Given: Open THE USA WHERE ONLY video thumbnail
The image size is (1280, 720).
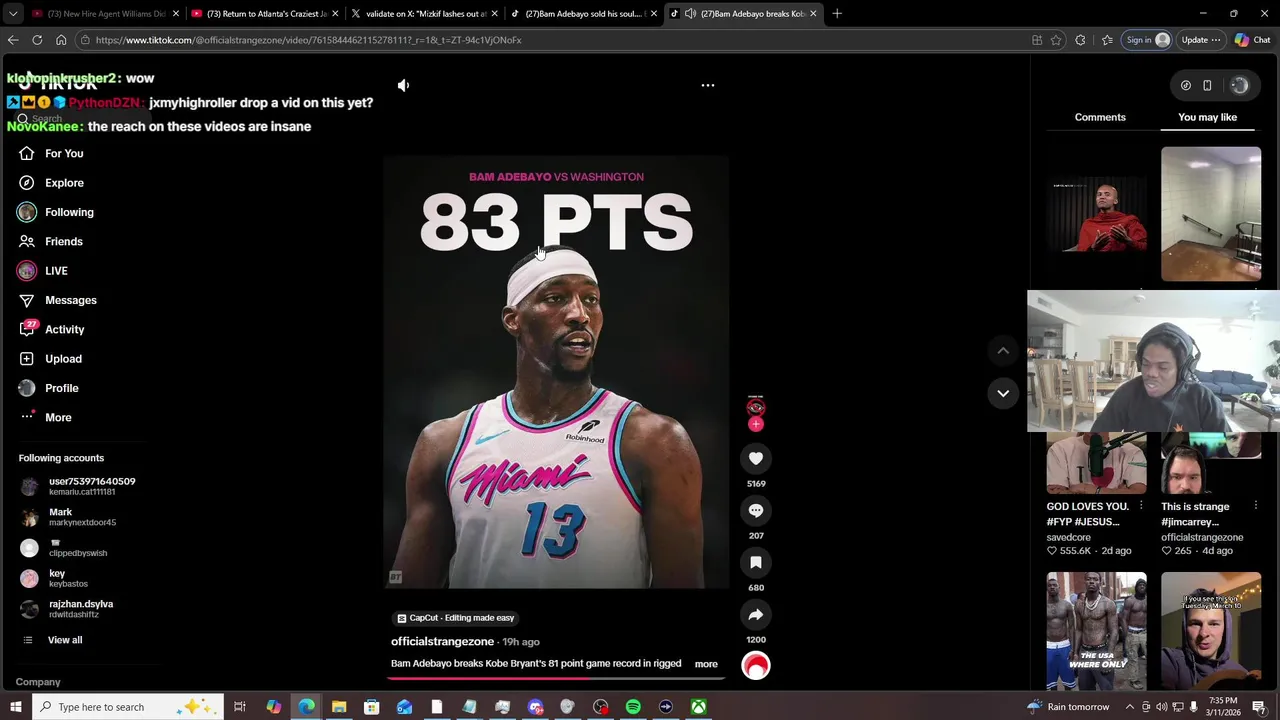Looking at the screenshot, I should tap(1097, 631).
